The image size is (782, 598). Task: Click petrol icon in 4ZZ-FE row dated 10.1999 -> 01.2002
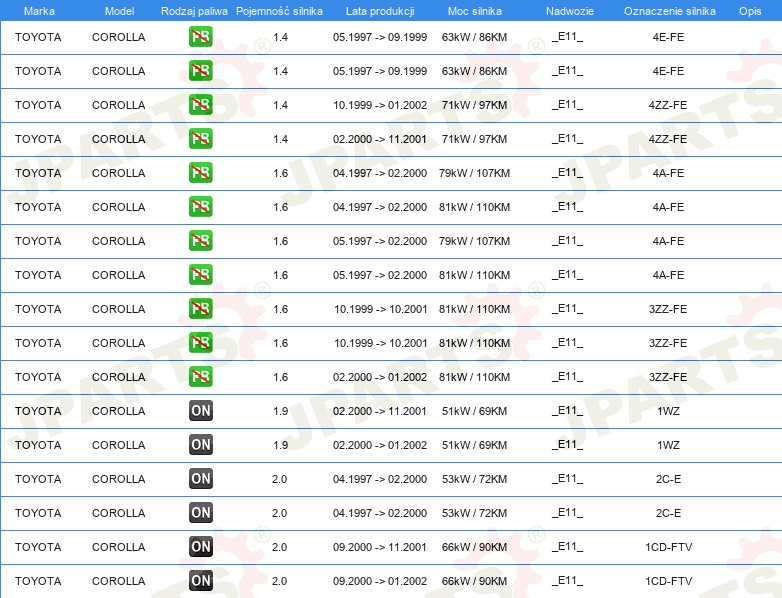coord(200,105)
